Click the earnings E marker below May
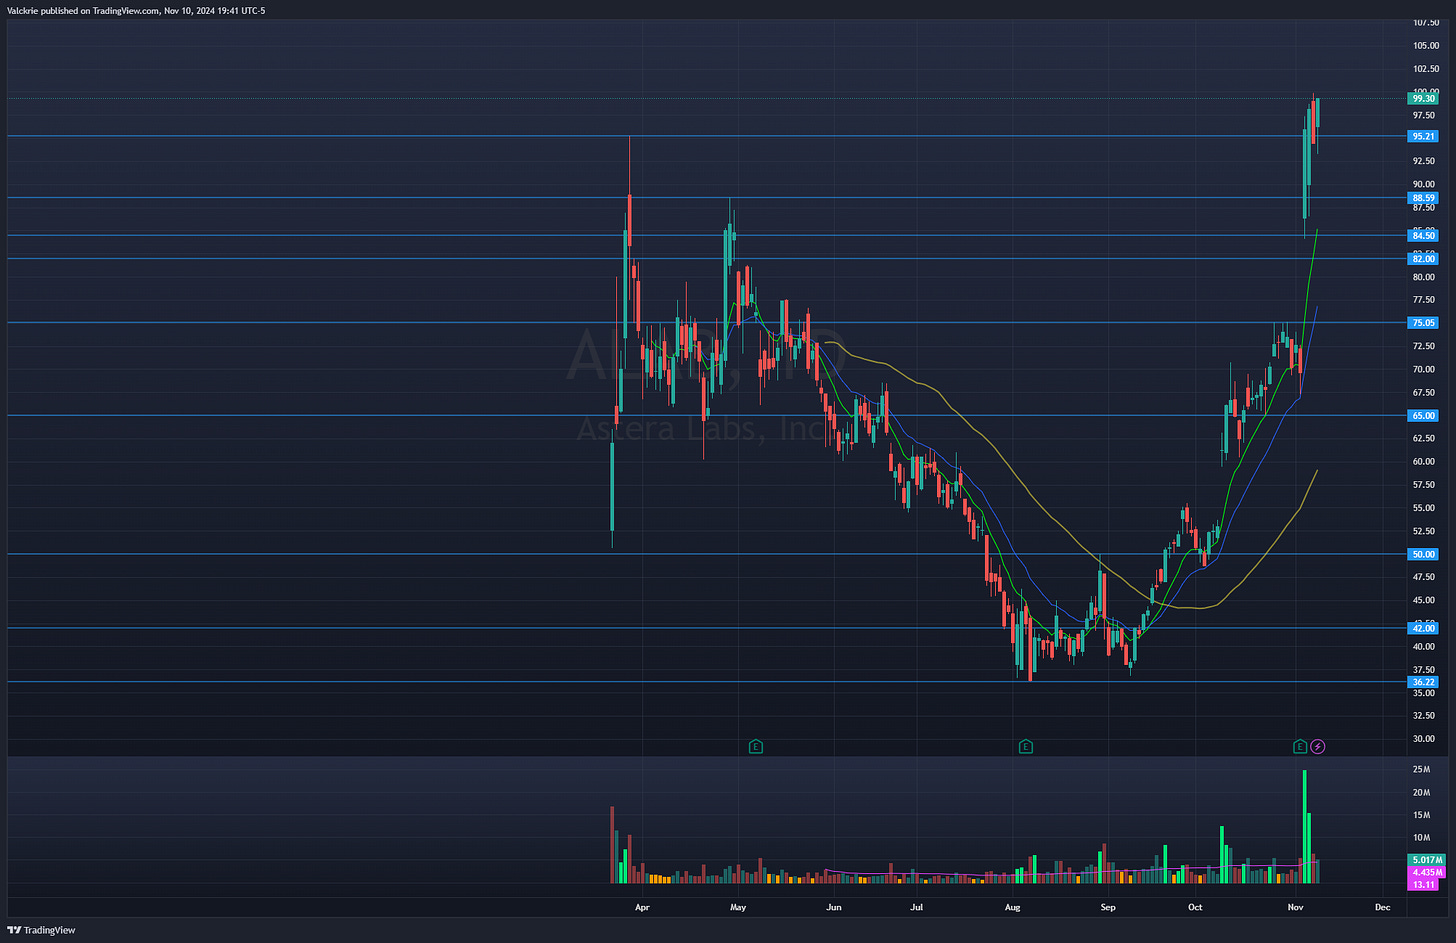1456x943 pixels. (756, 746)
